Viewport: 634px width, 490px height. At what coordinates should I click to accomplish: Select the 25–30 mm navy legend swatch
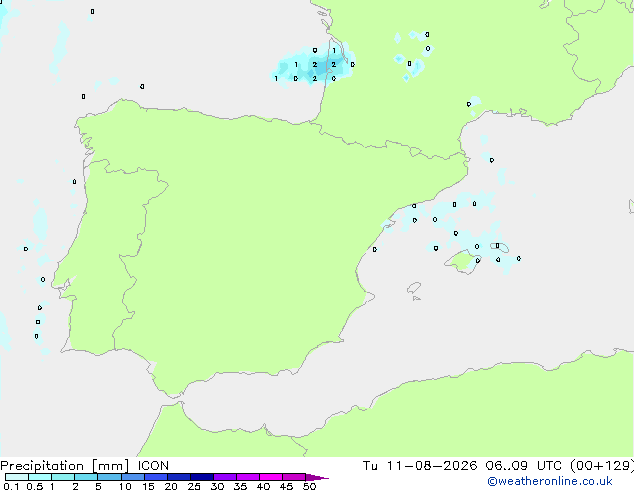202,477
